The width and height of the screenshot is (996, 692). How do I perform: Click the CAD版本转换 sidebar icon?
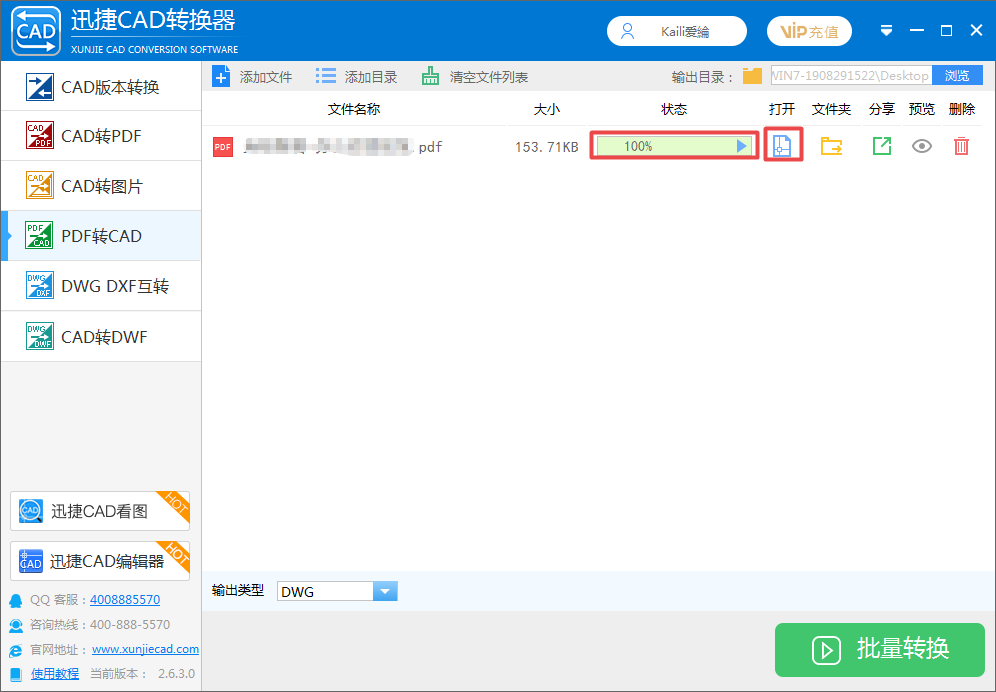(x=39, y=86)
